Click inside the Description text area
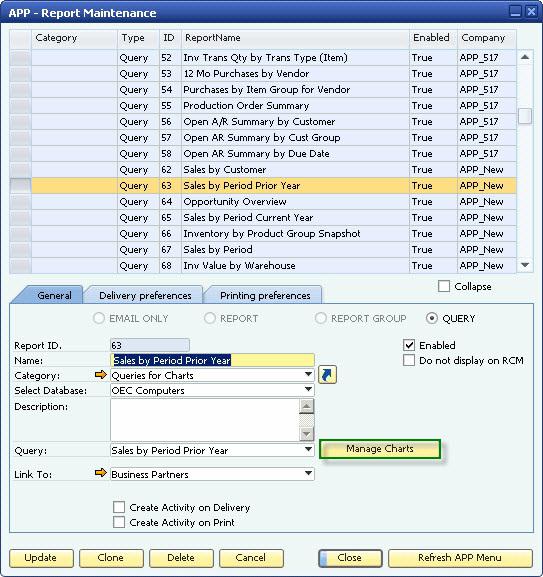 pyautogui.click(x=205, y=420)
